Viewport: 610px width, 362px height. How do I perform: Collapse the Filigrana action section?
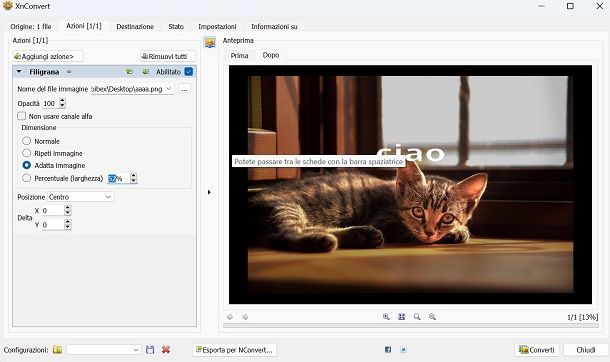(19, 72)
